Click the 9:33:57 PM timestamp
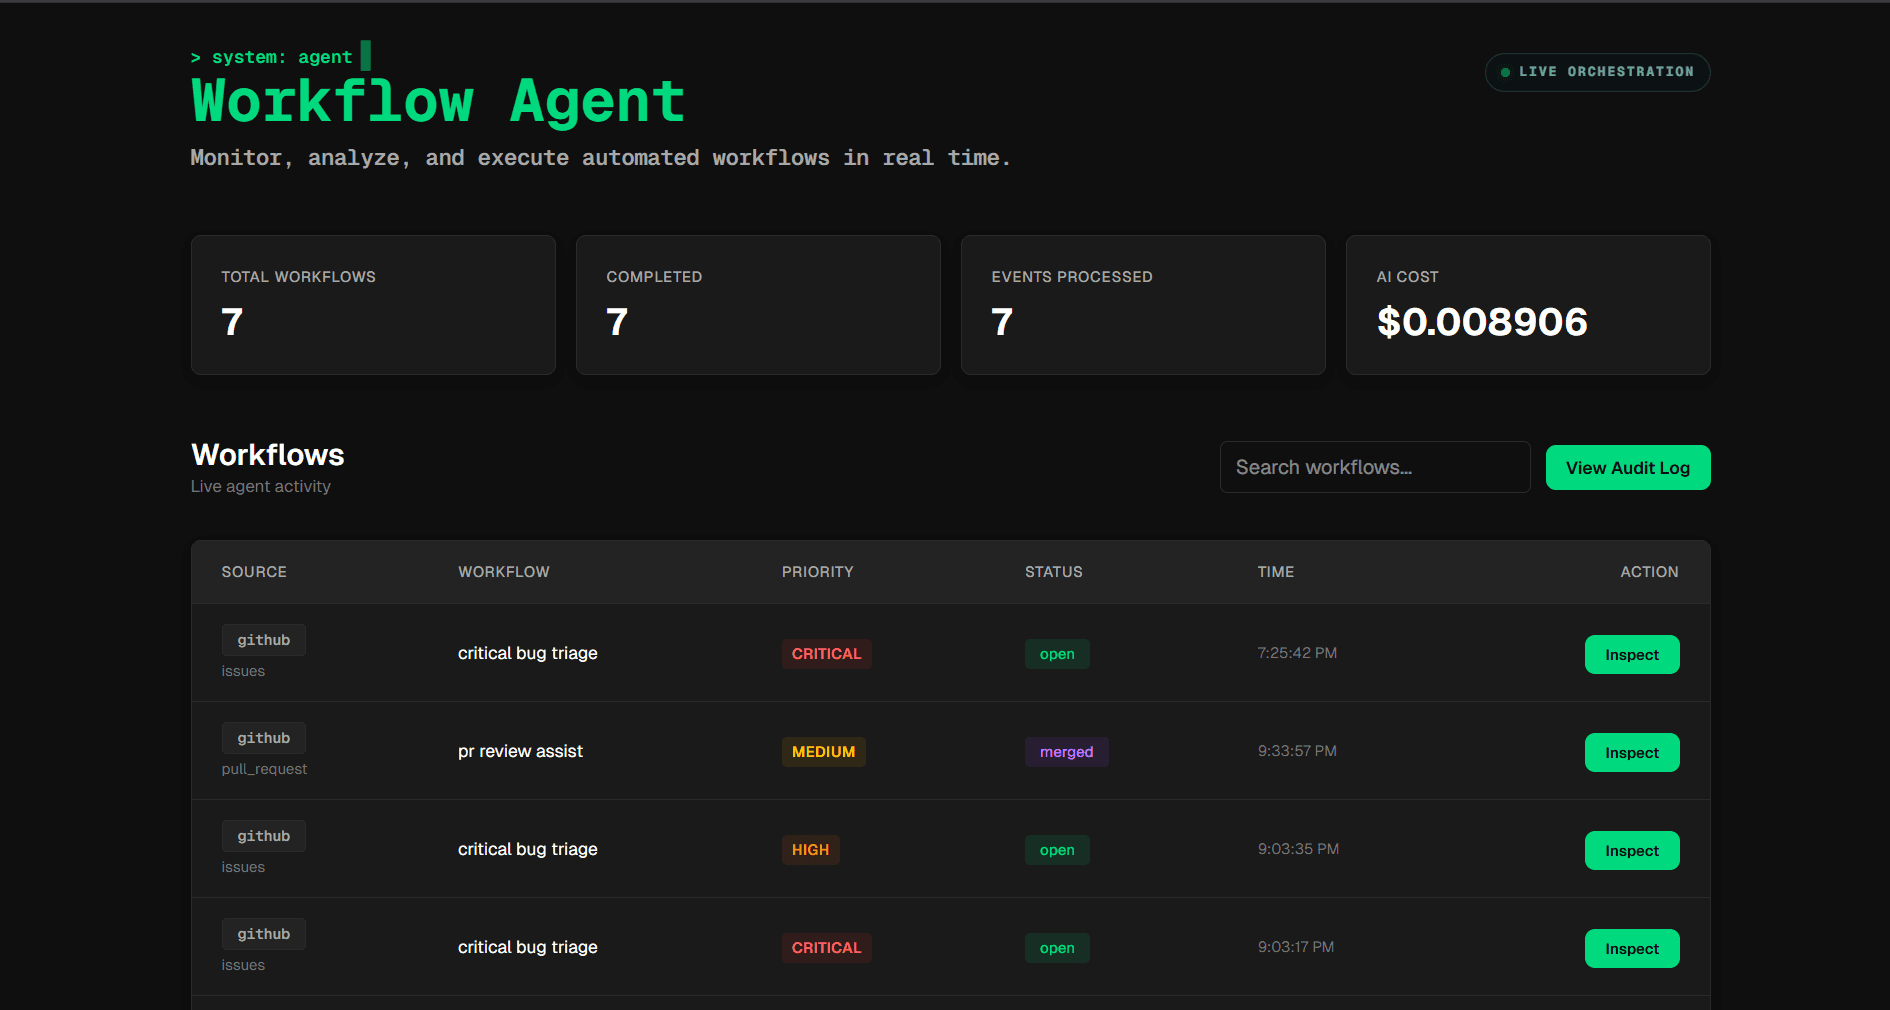This screenshot has height=1010, width=1890. point(1297,751)
